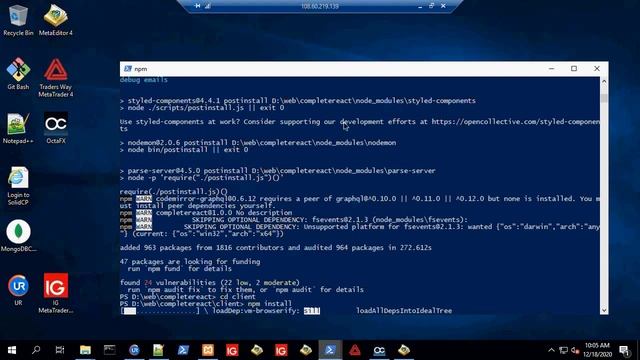640x360 pixels.
Task: Click the orange XAMPP taskbar icon
Action: coord(208,350)
